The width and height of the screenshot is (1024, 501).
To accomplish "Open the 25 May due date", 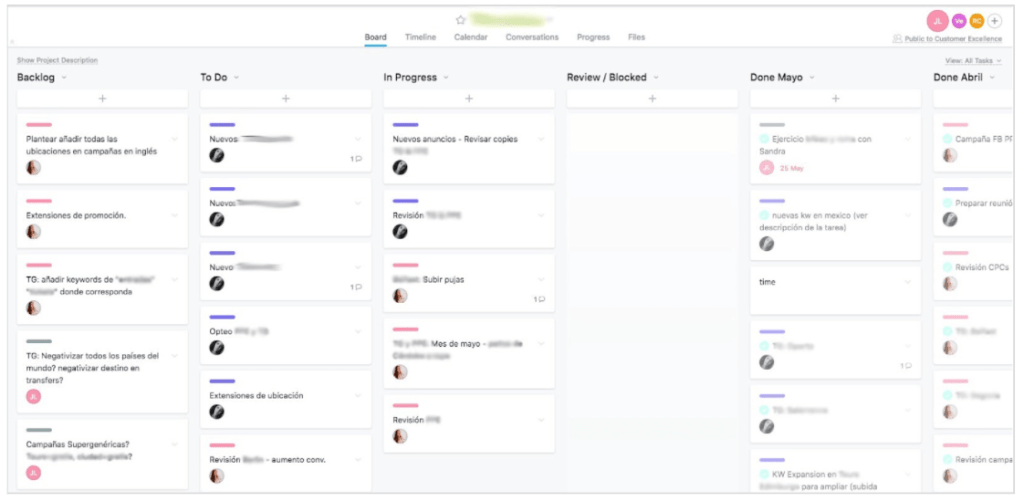I will pyautogui.click(x=792, y=169).
